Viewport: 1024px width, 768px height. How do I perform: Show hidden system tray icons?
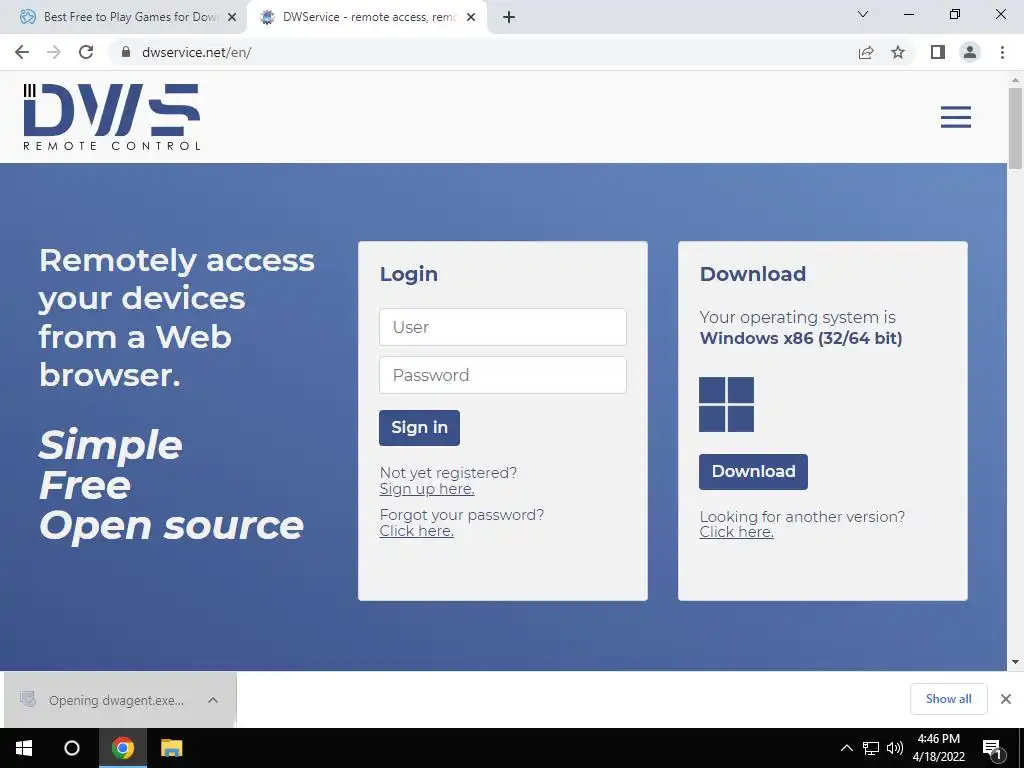[x=846, y=748]
